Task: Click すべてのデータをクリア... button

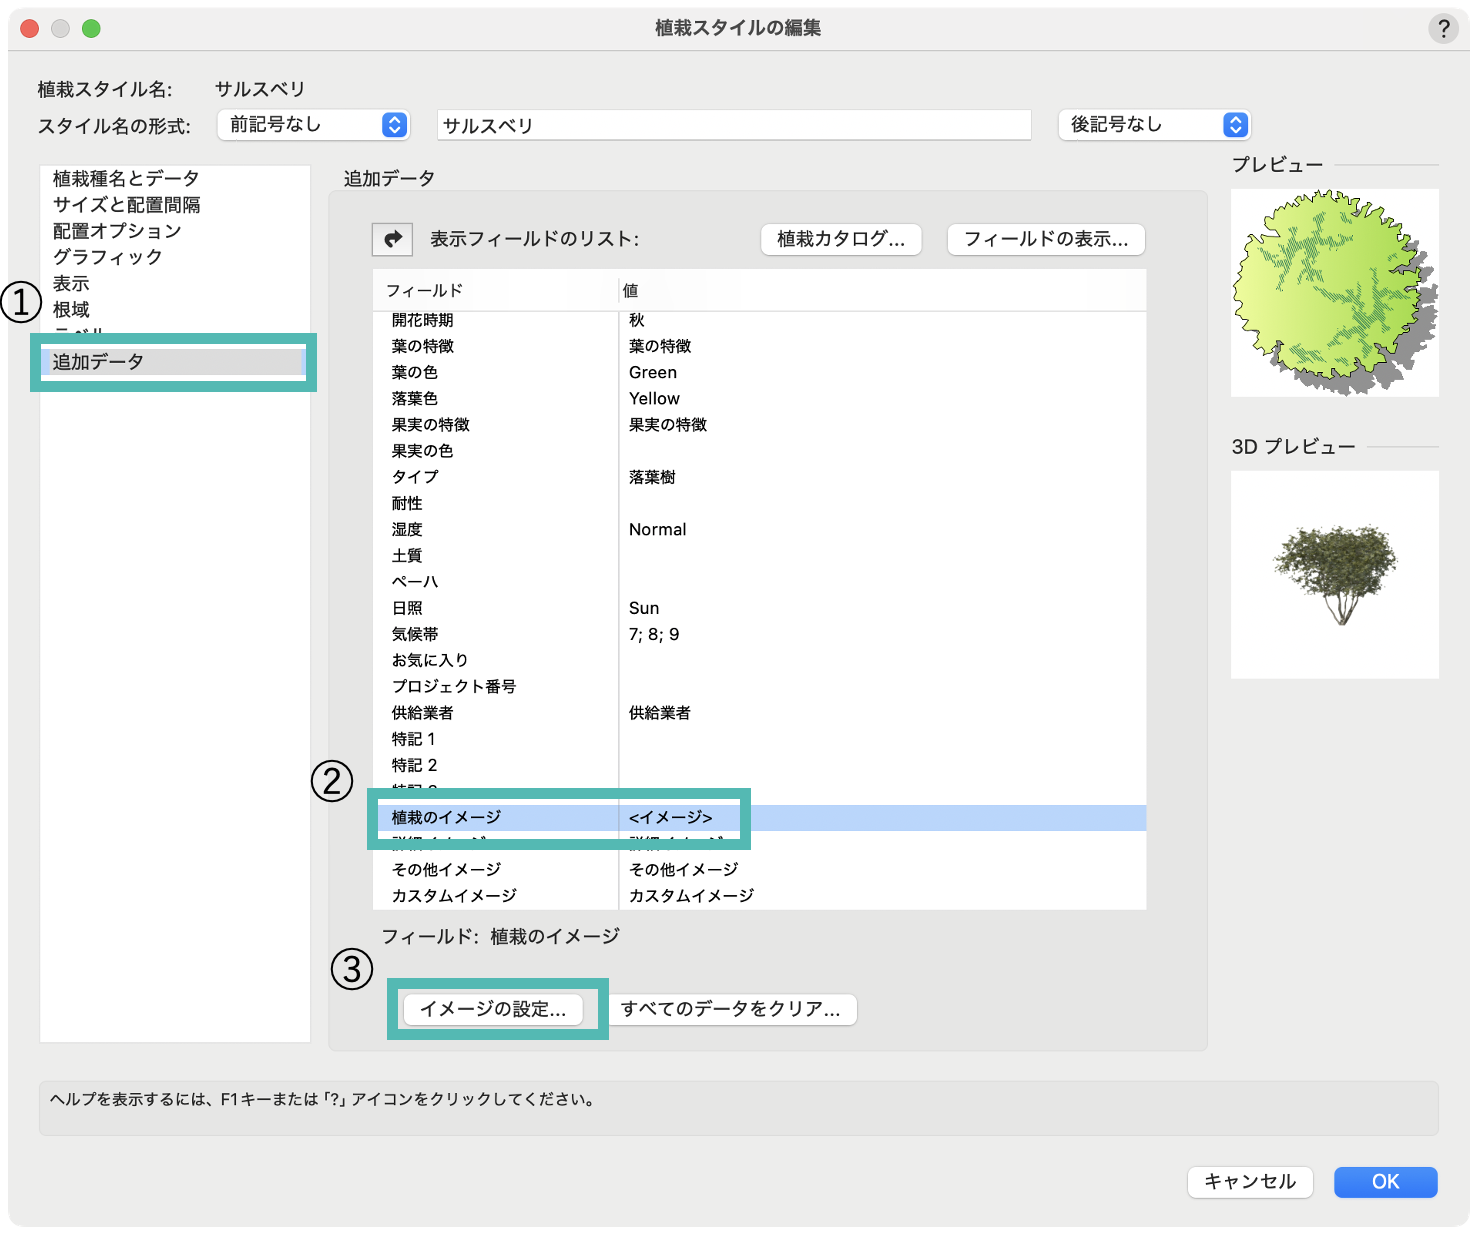Action: (731, 1009)
